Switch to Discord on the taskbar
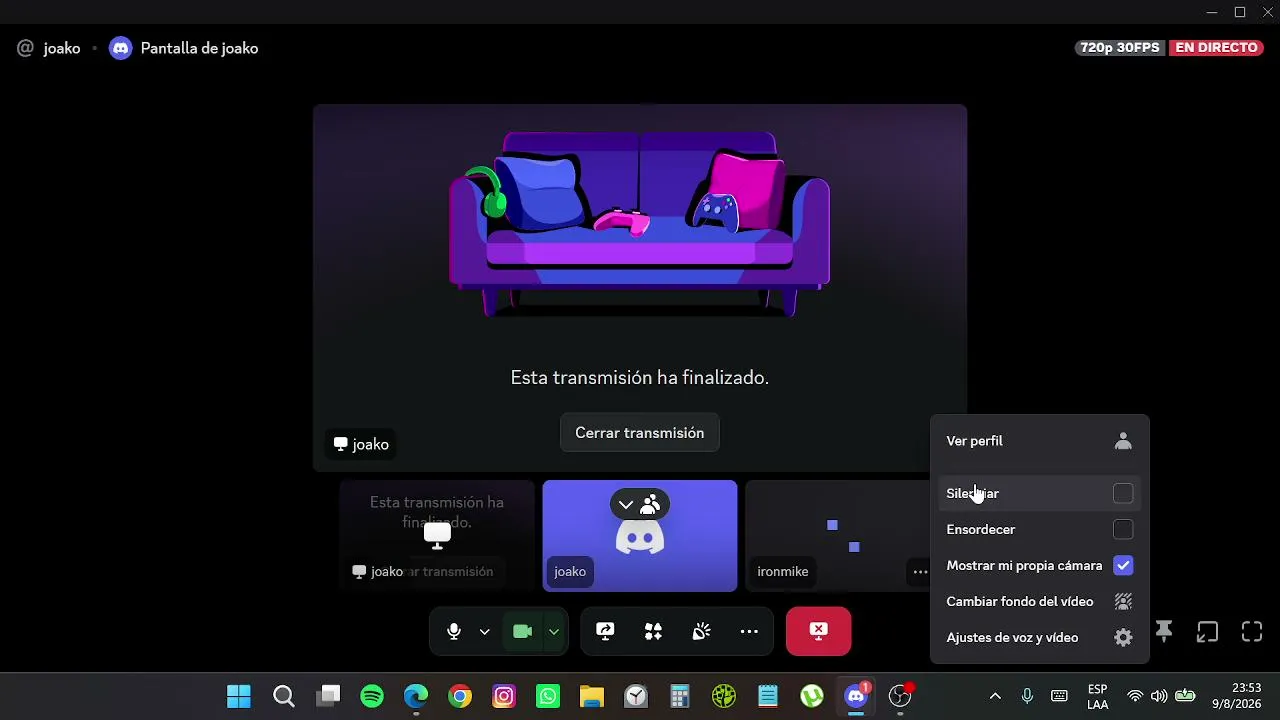 pyautogui.click(x=856, y=696)
